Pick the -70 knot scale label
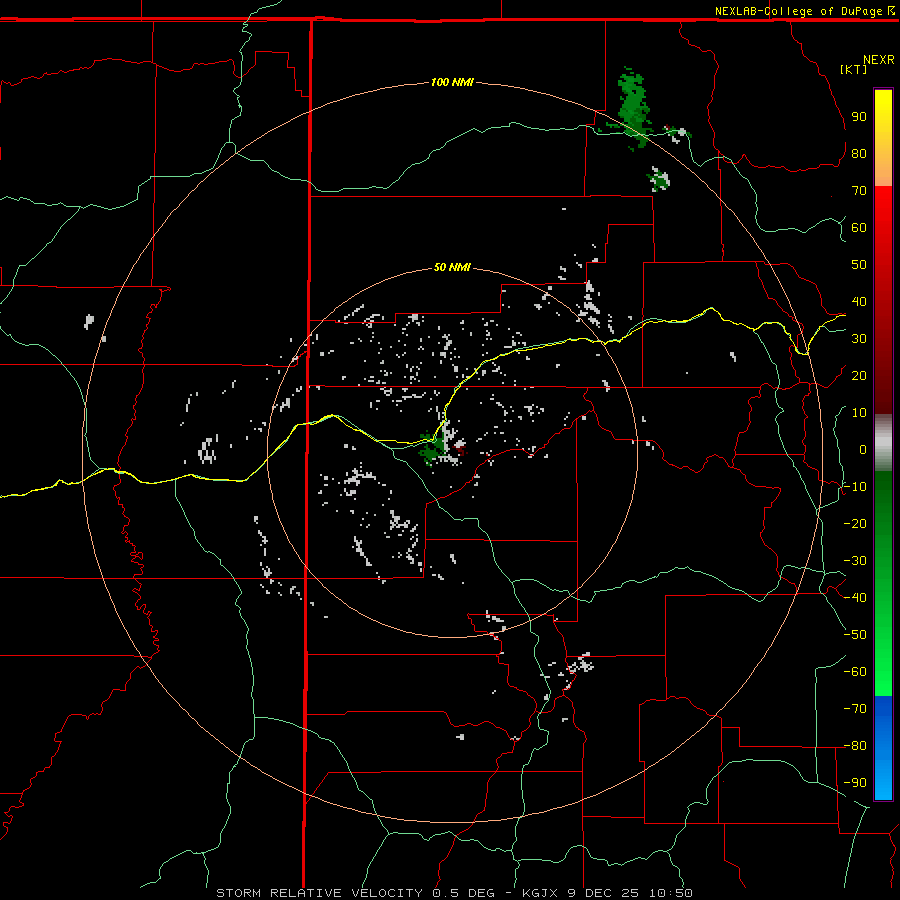 [855, 708]
